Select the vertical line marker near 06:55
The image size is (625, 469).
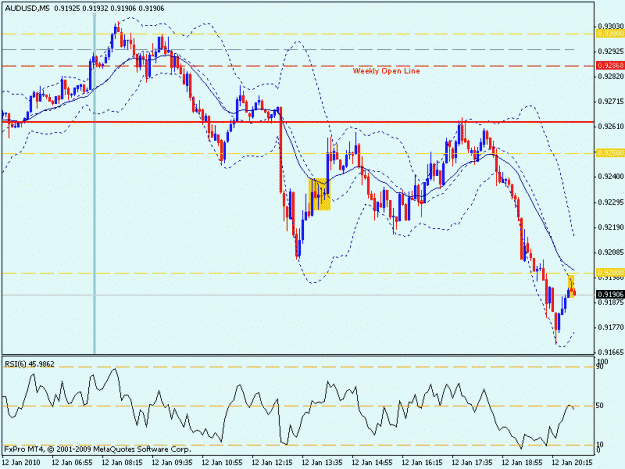pos(94,183)
